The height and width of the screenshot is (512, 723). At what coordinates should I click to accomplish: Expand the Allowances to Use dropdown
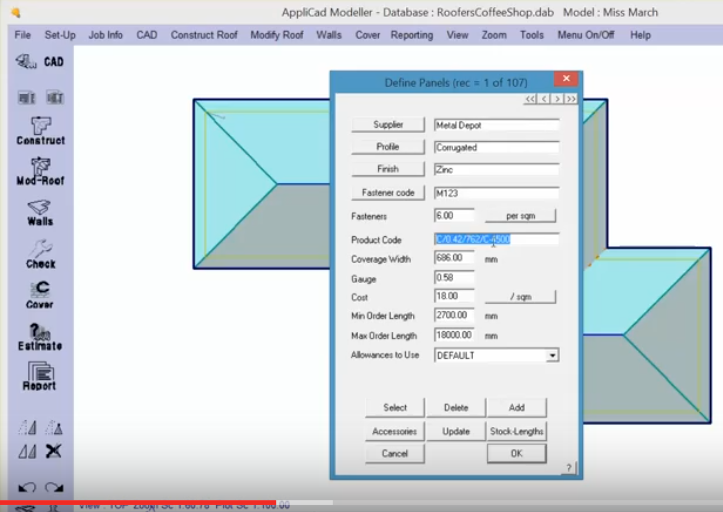[552, 355]
